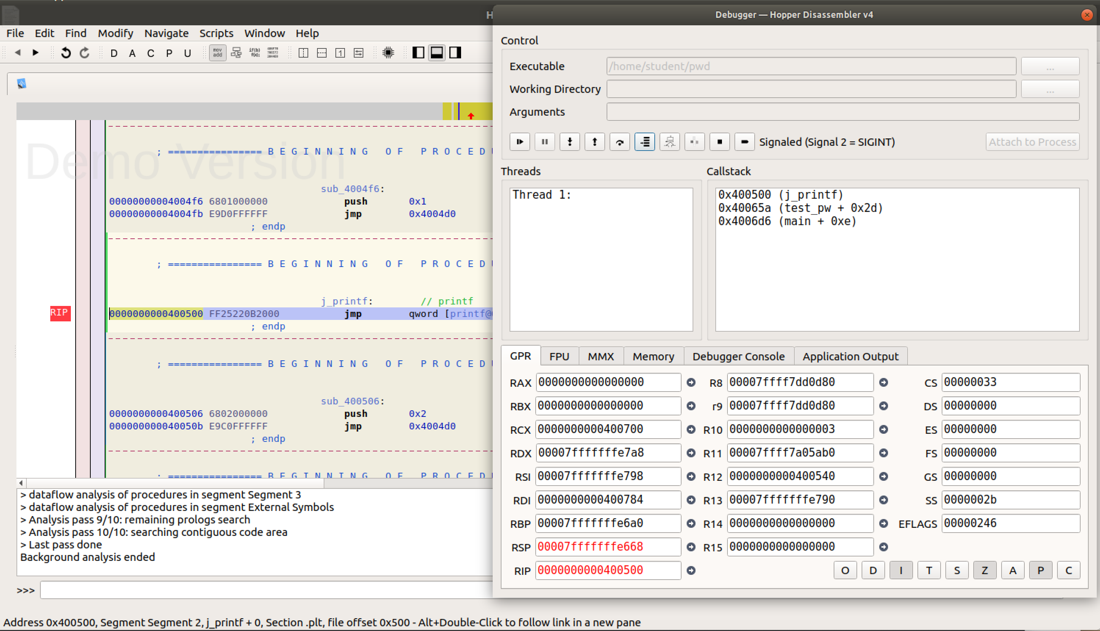Click the Step Into button
1100x631 pixels.
tap(570, 142)
